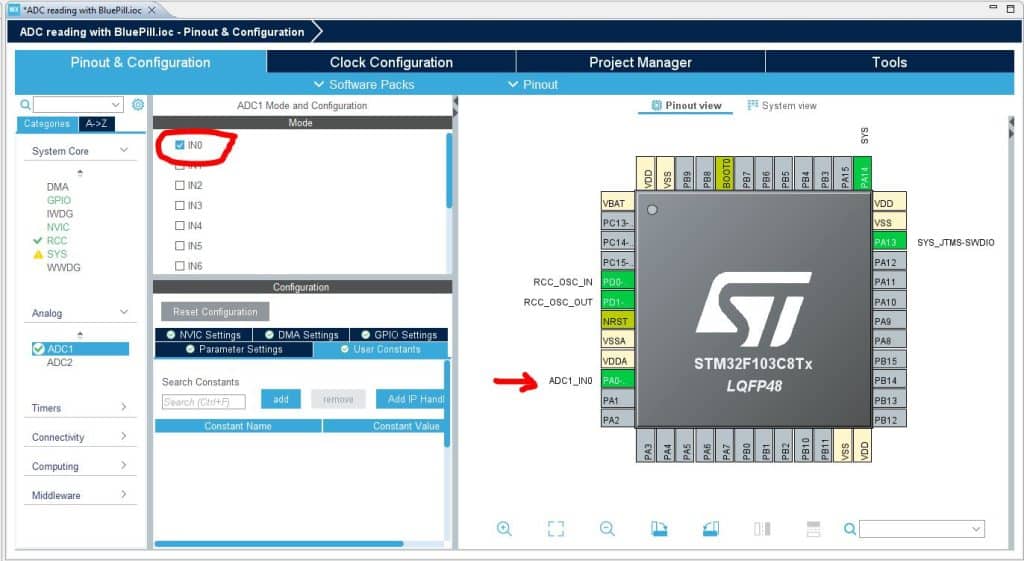Select the PD0 oscillator input pin
The height and width of the screenshot is (561, 1024).
pyautogui.click(x=617, y=282)
